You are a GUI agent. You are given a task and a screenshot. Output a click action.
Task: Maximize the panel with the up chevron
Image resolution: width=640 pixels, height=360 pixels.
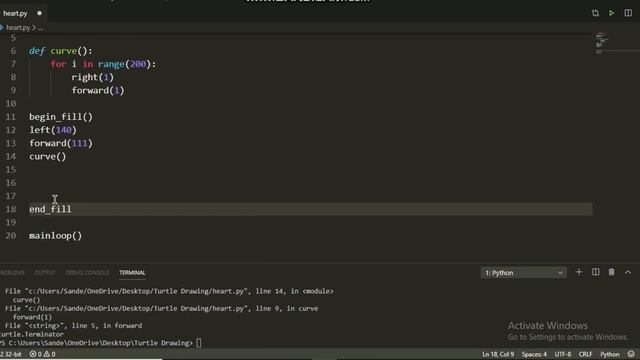[628, 272]
